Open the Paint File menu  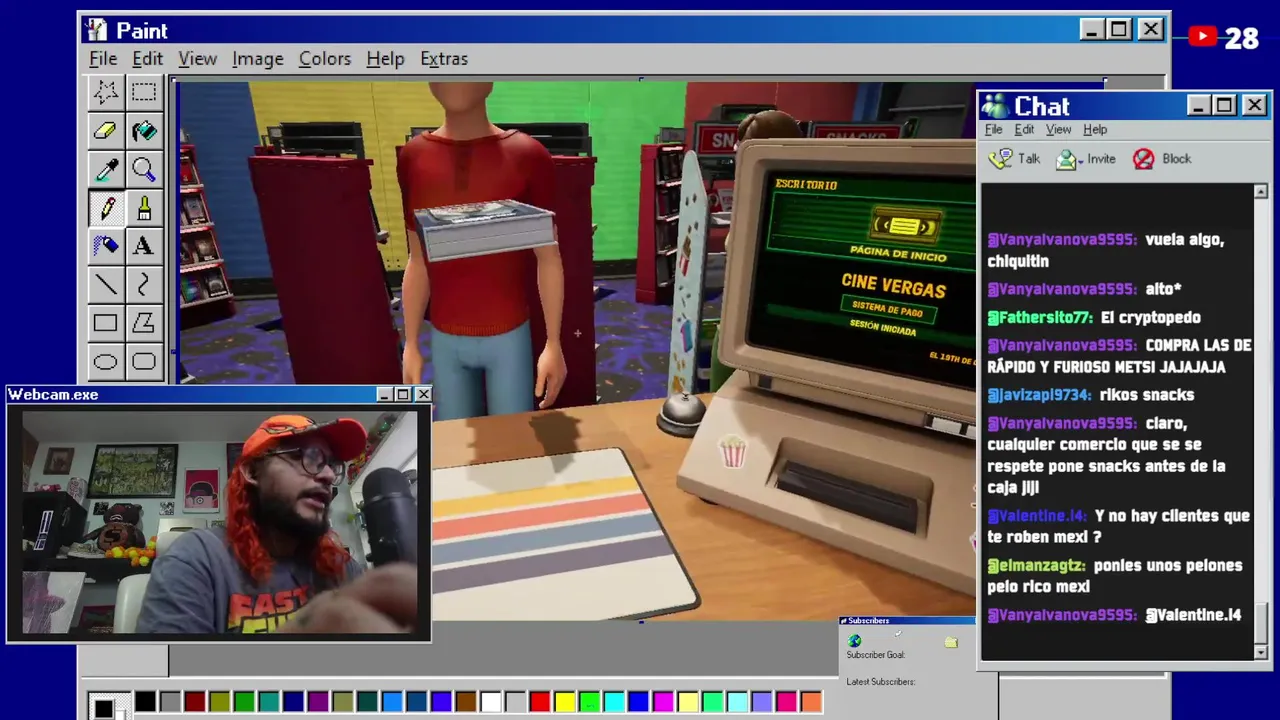pyautogui.click(x=103, y=59)
